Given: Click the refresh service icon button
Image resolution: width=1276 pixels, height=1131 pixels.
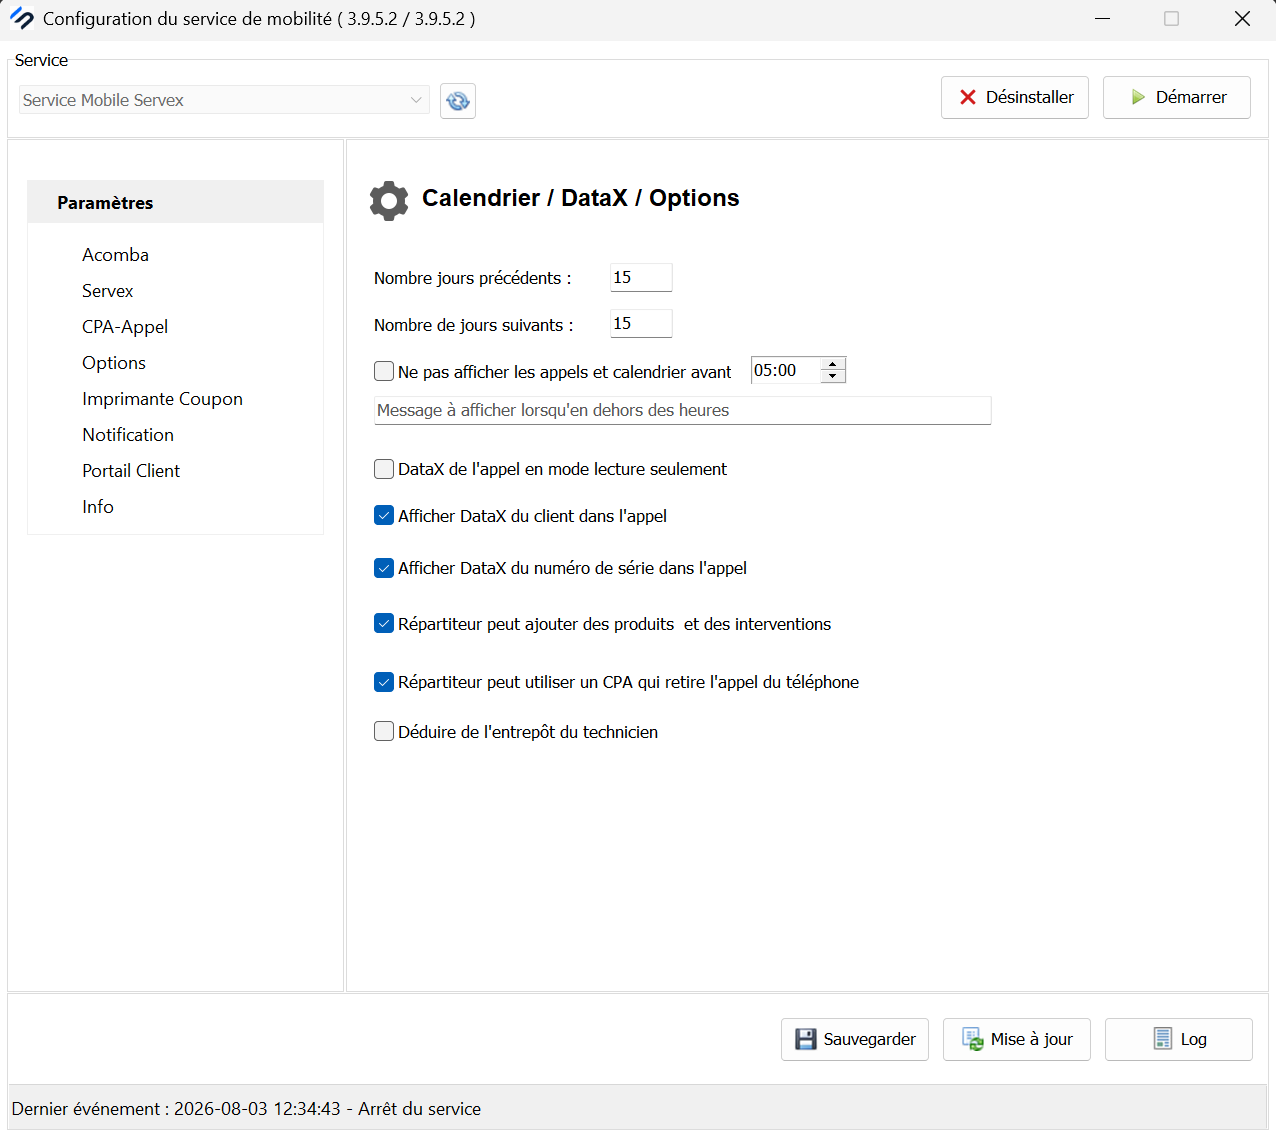Looking at the screenshot, I should tap(458, 100).
